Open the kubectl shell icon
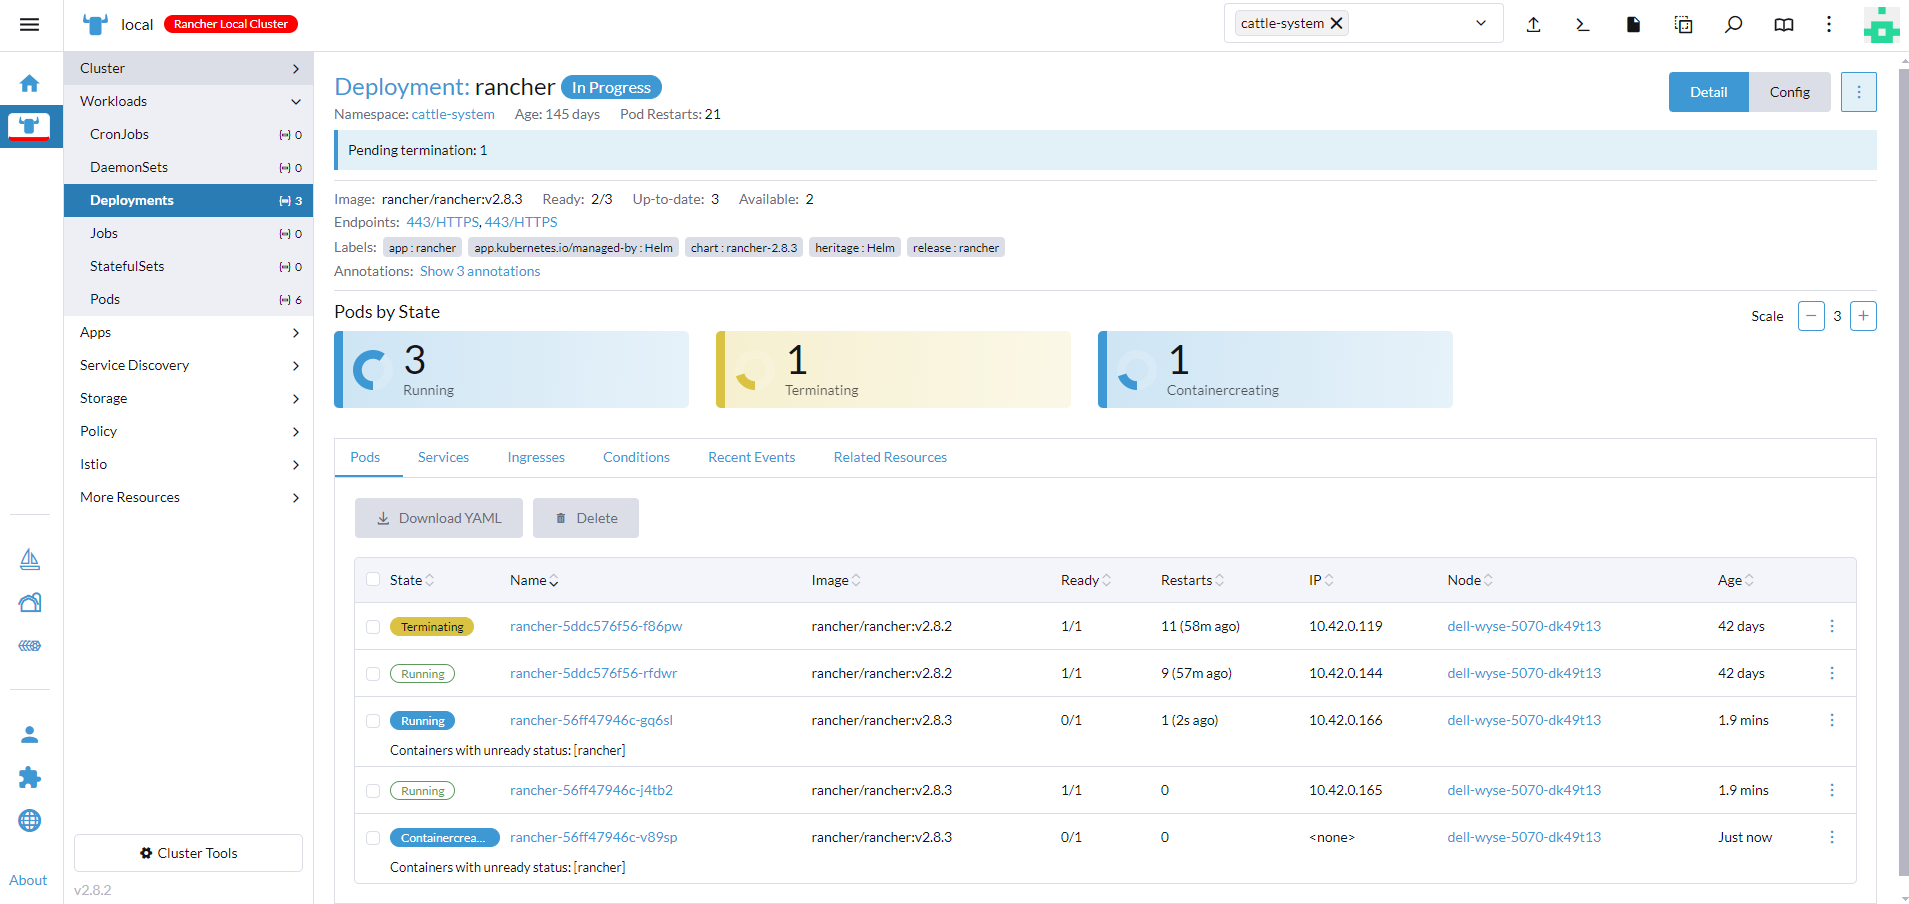Image resolution: width=1909 pixels, height=904 pixels. coord(1582,25)
